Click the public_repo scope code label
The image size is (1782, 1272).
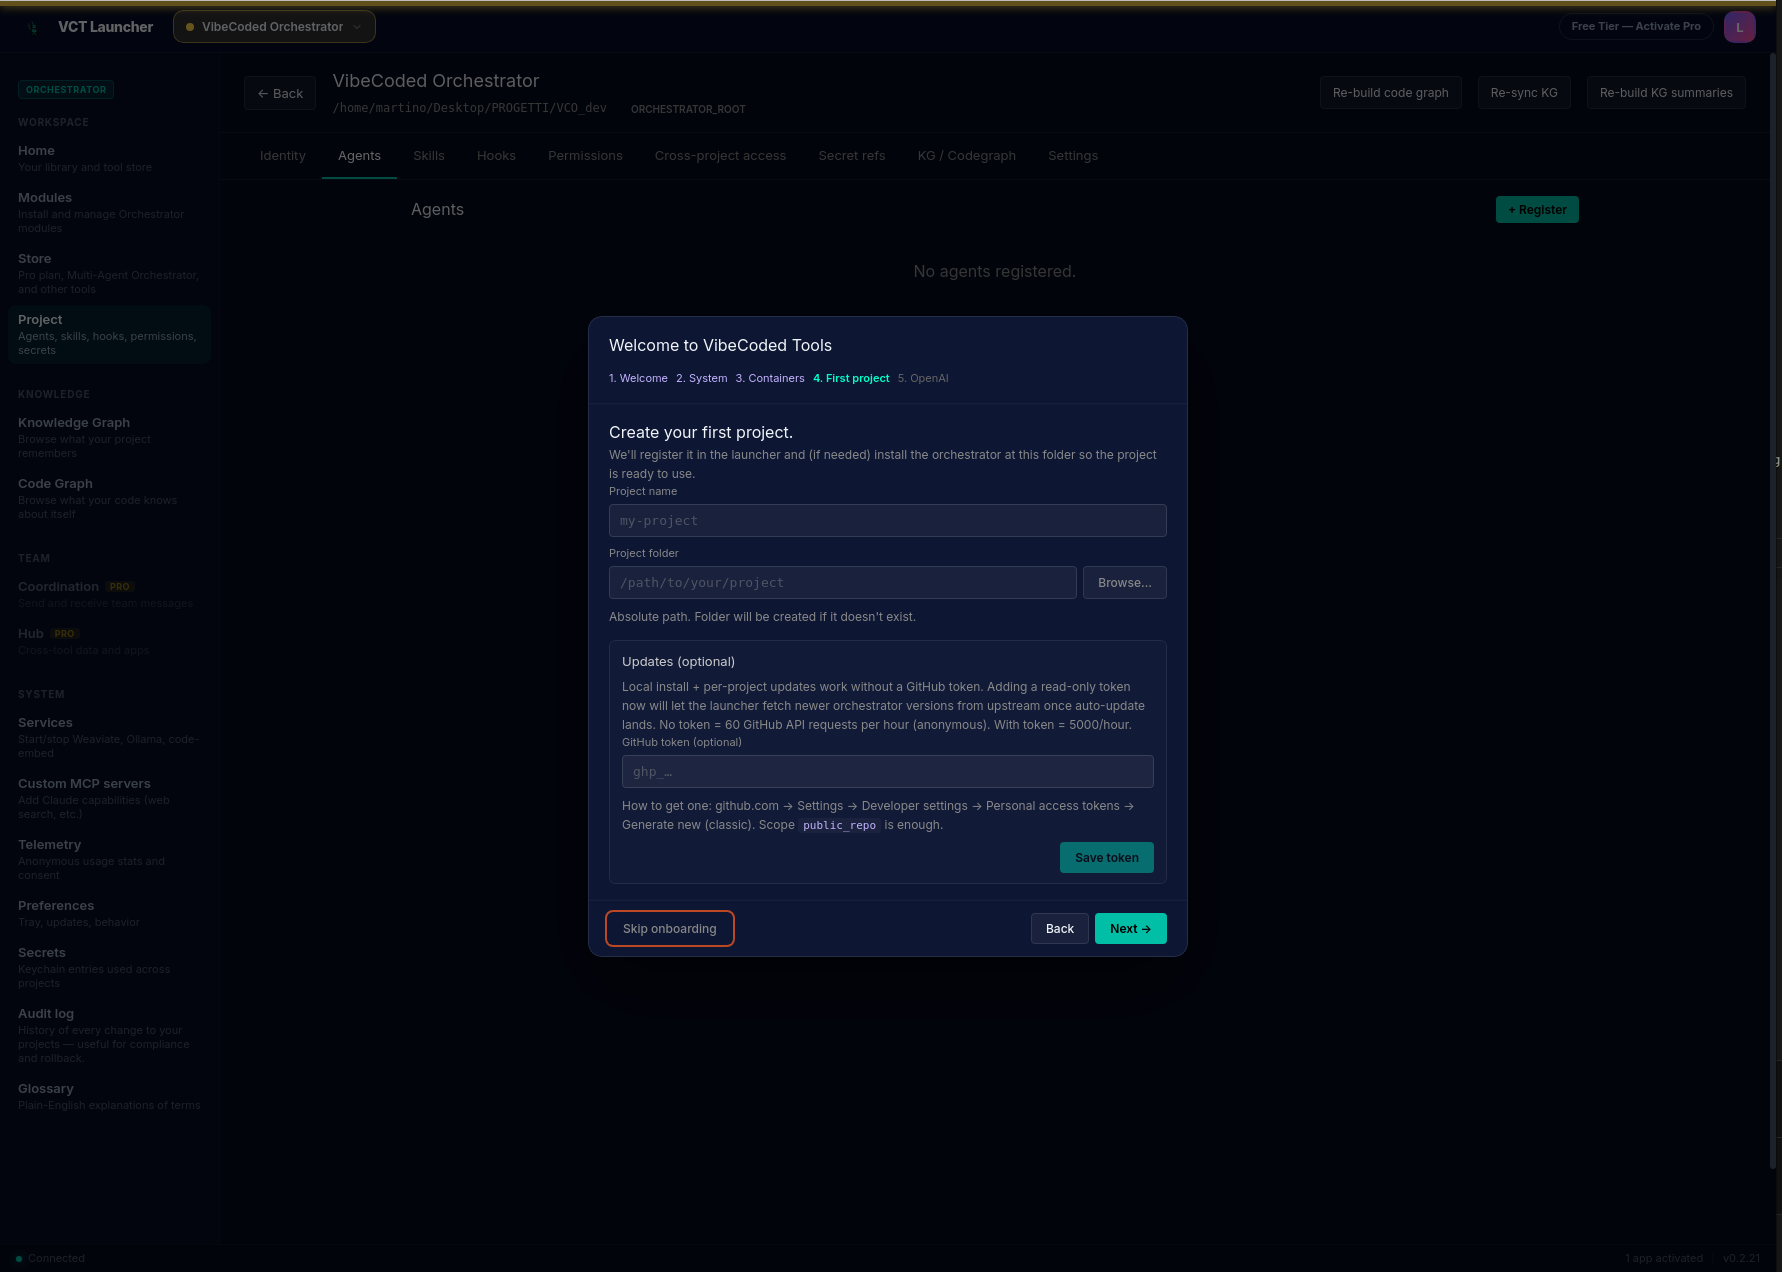click(x=839, y=826)
